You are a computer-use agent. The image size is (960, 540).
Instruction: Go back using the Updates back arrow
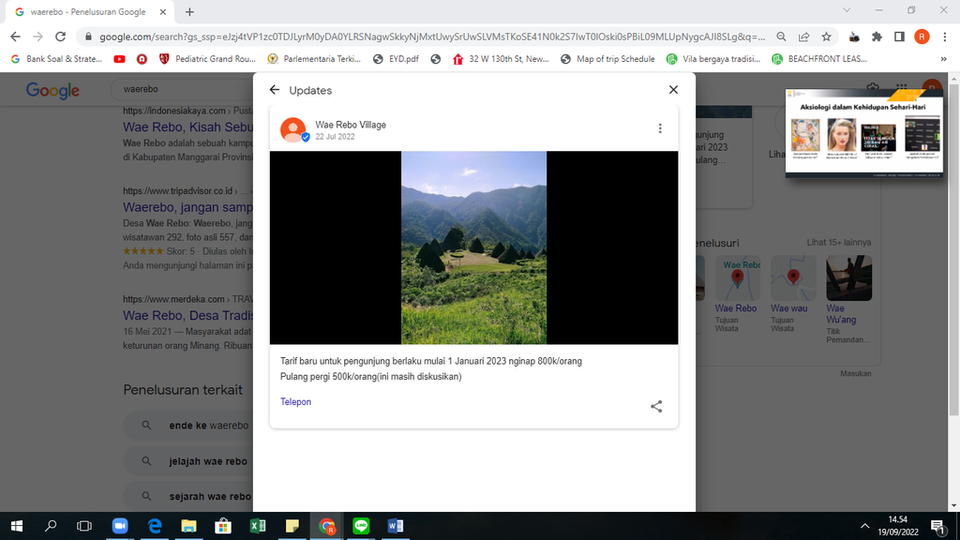[274, 90]
